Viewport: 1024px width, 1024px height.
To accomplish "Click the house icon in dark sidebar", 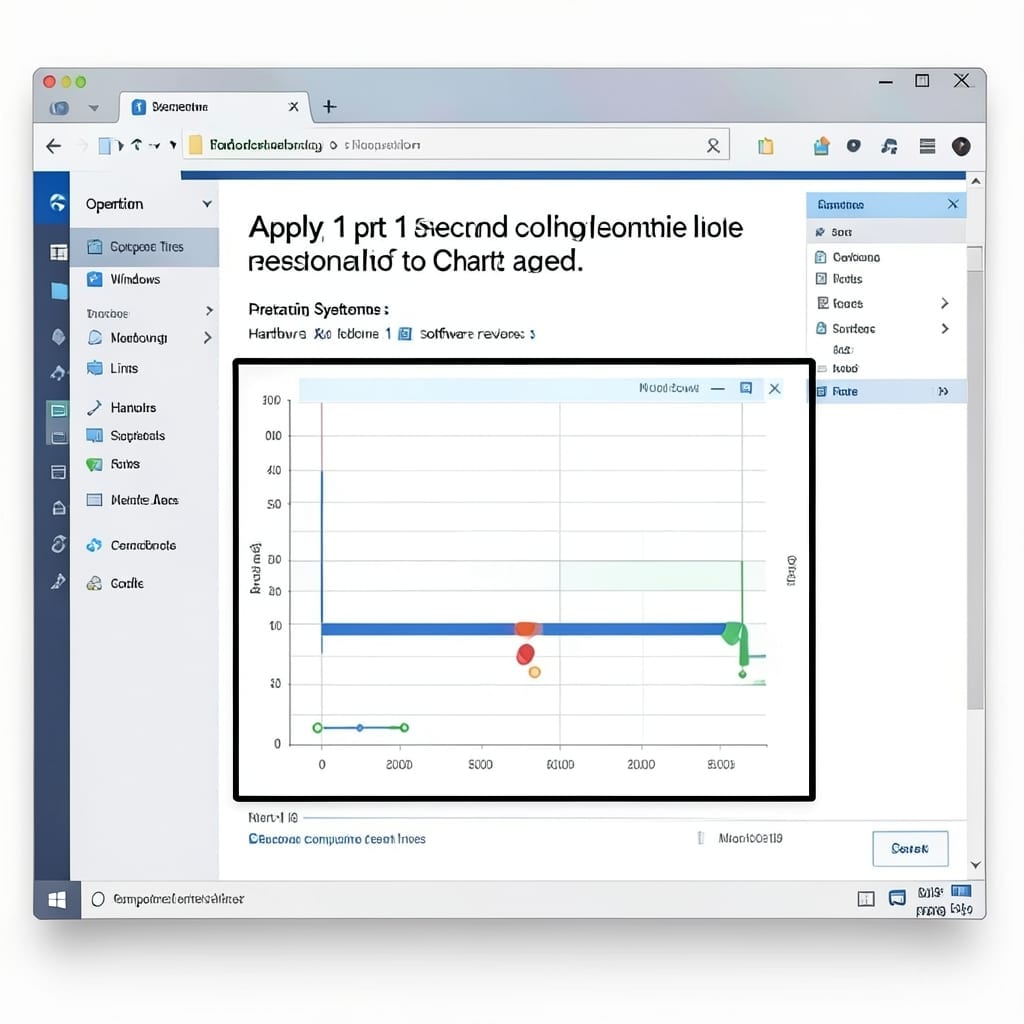I will (59, 507).
